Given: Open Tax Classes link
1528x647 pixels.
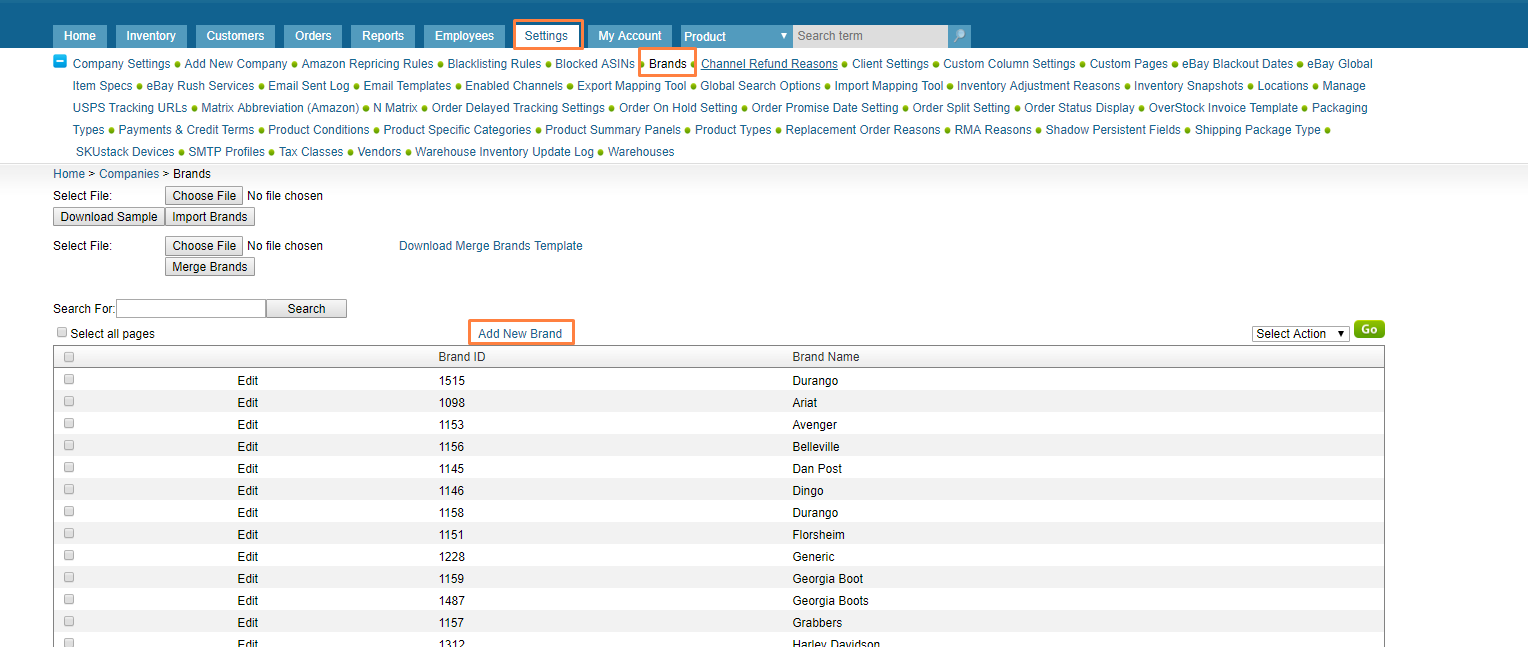Looking at the screenshot, I should [311, 152].
